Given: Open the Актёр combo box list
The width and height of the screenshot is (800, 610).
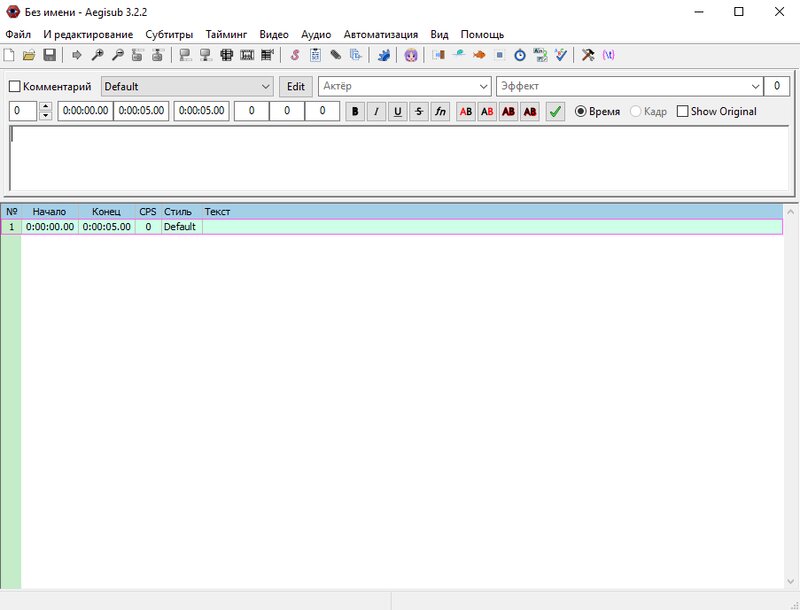Looking at the screenshot, I should pyautogui.click(x=484, y=87).
